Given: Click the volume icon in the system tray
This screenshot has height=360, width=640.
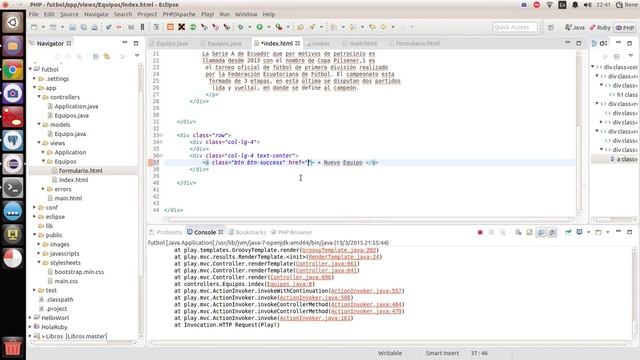Looking at the screenshot, I should (x=588, y=5).
